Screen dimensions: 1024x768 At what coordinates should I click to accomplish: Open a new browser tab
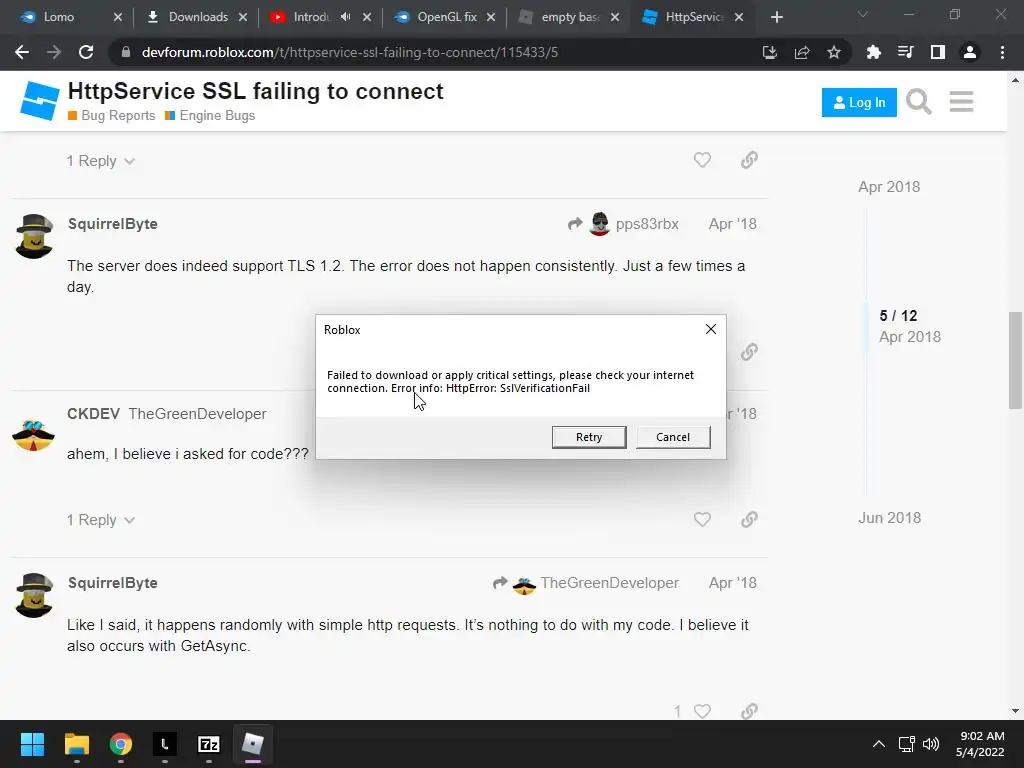pos(776,17)
